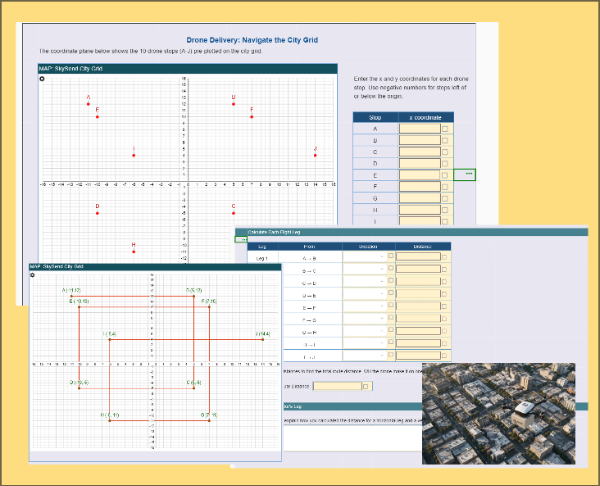Open the Direction dropdown for Leg 1
The height and width of the screenshot is (486, 600).
point(365,257)
